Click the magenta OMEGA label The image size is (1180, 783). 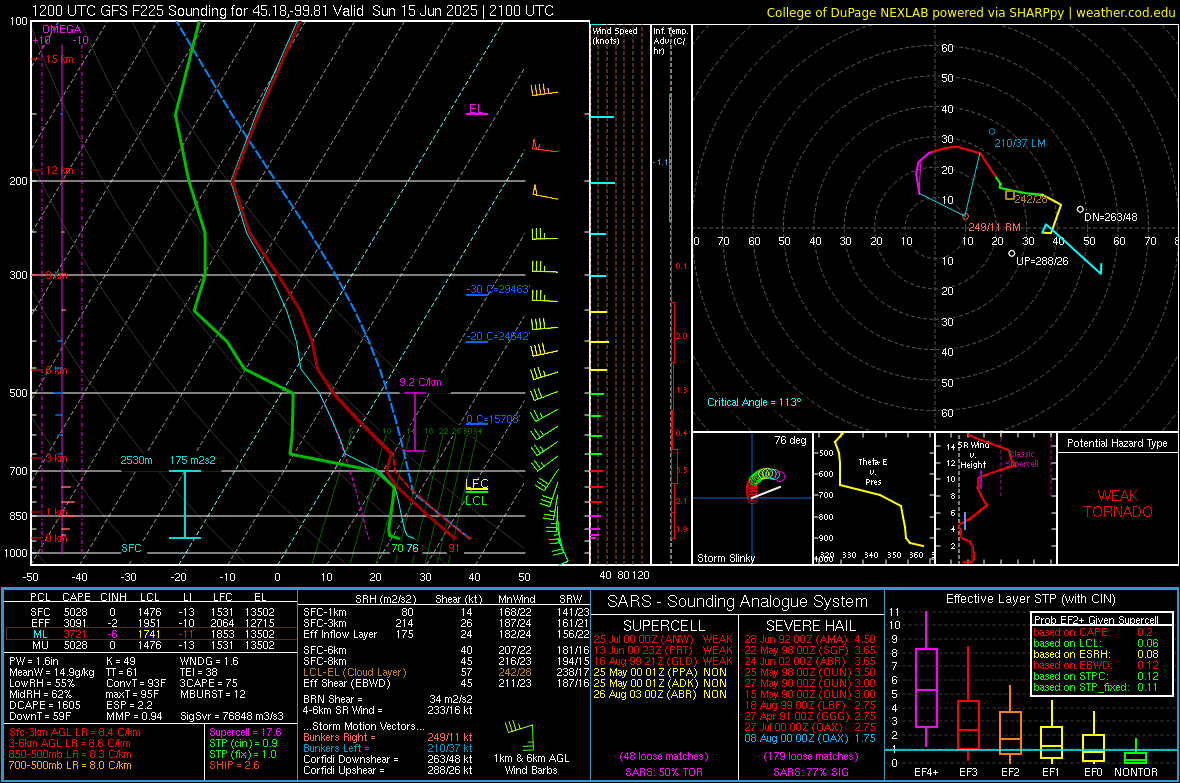click(x=61, y=29)
